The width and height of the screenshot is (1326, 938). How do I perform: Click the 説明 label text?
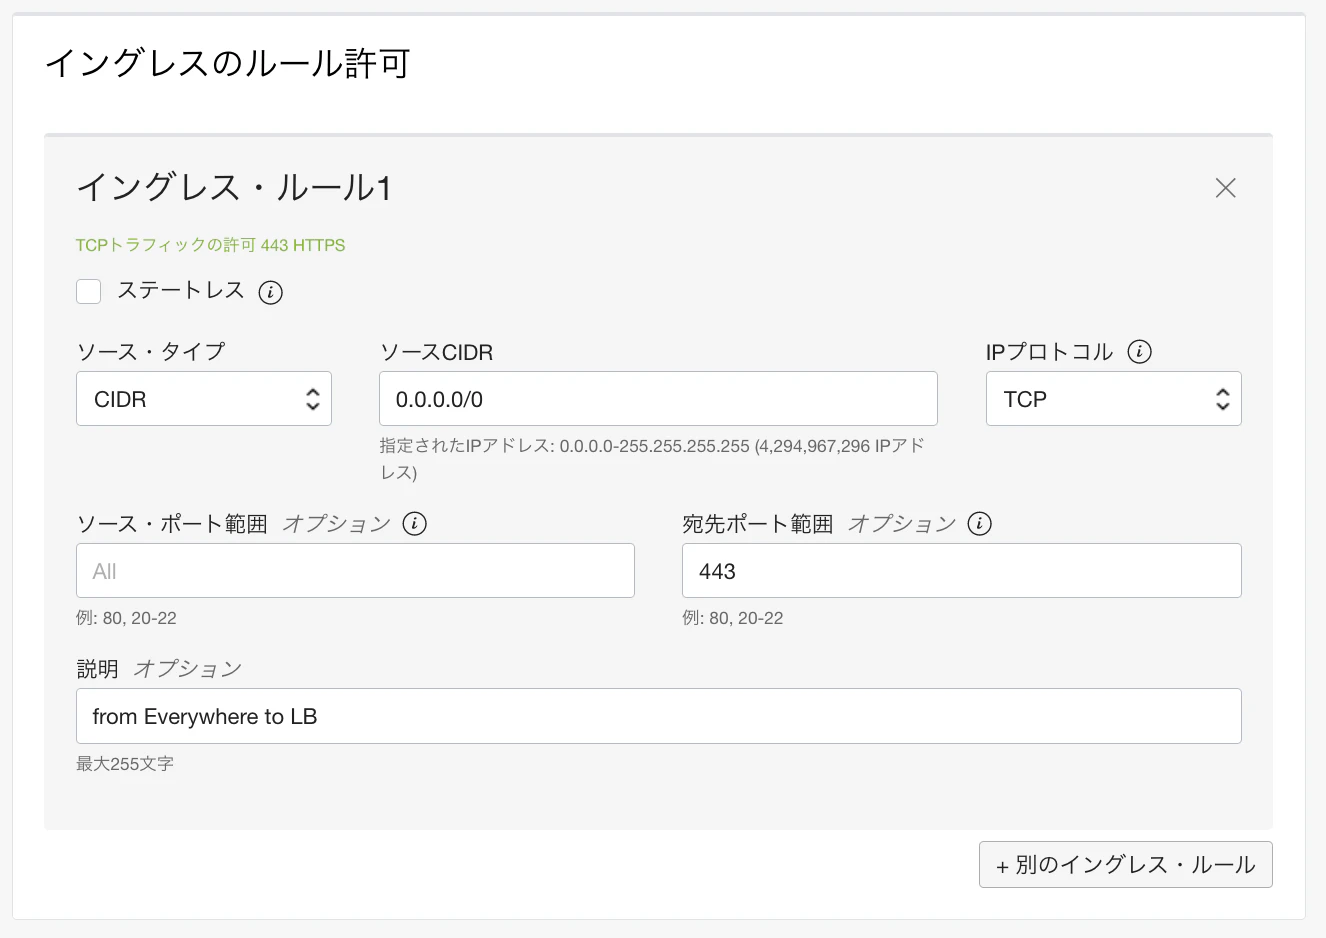coord(98,669)
